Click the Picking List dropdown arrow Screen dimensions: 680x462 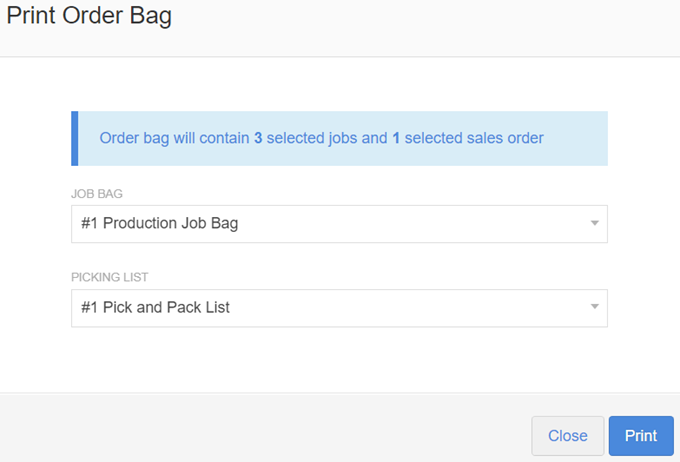click(593, 307)
